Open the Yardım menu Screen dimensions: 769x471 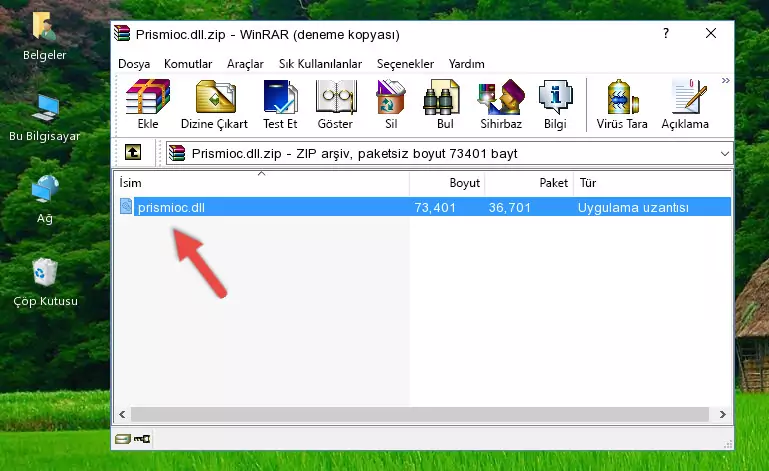coord(466,64)
